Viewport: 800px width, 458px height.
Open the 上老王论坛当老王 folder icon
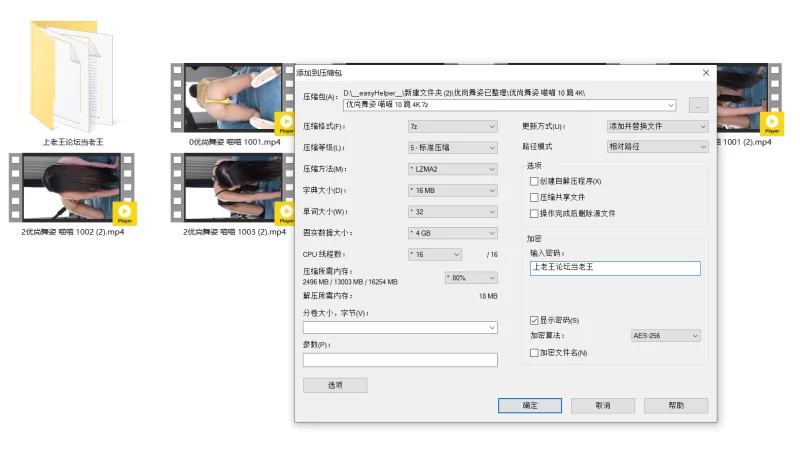pos(71,75)
